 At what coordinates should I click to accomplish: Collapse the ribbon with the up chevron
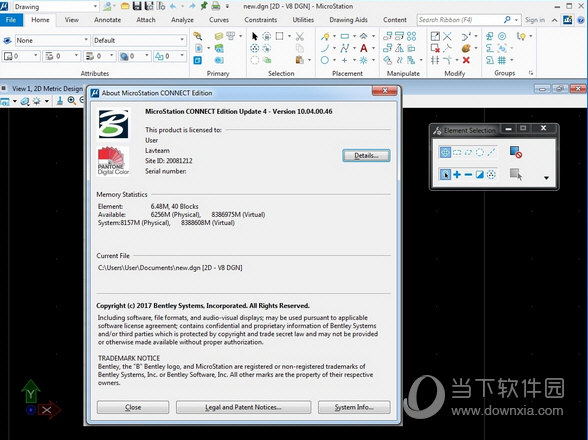point(555,20)
